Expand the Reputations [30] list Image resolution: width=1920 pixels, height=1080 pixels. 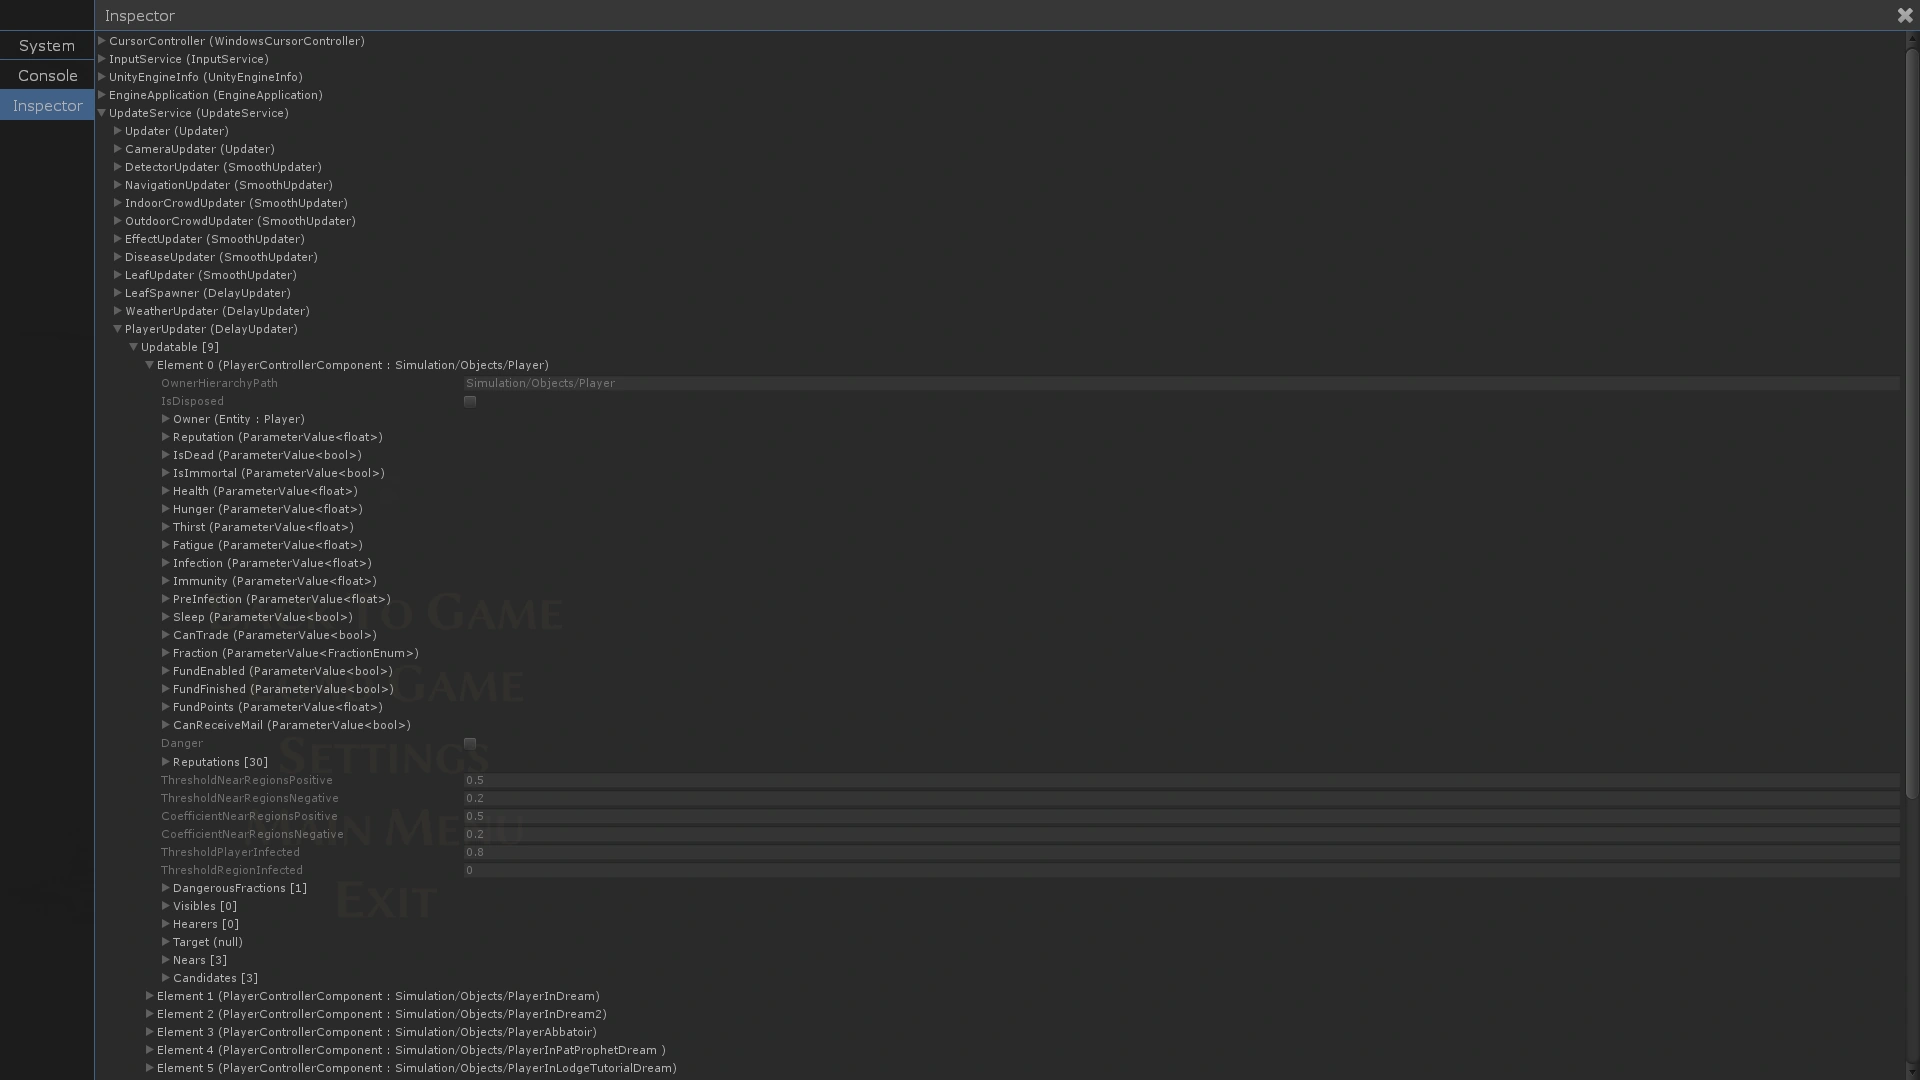(166, 762)
